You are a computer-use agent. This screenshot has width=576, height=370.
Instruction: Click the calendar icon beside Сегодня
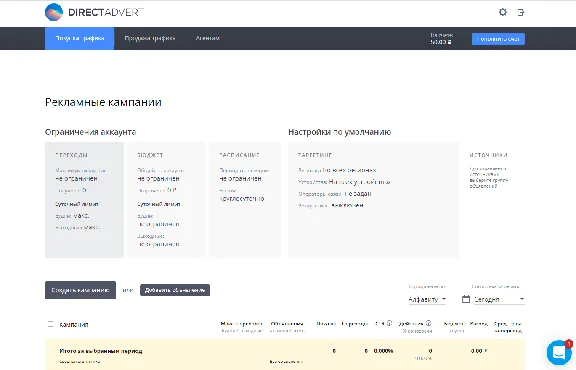tap(466, 299)
